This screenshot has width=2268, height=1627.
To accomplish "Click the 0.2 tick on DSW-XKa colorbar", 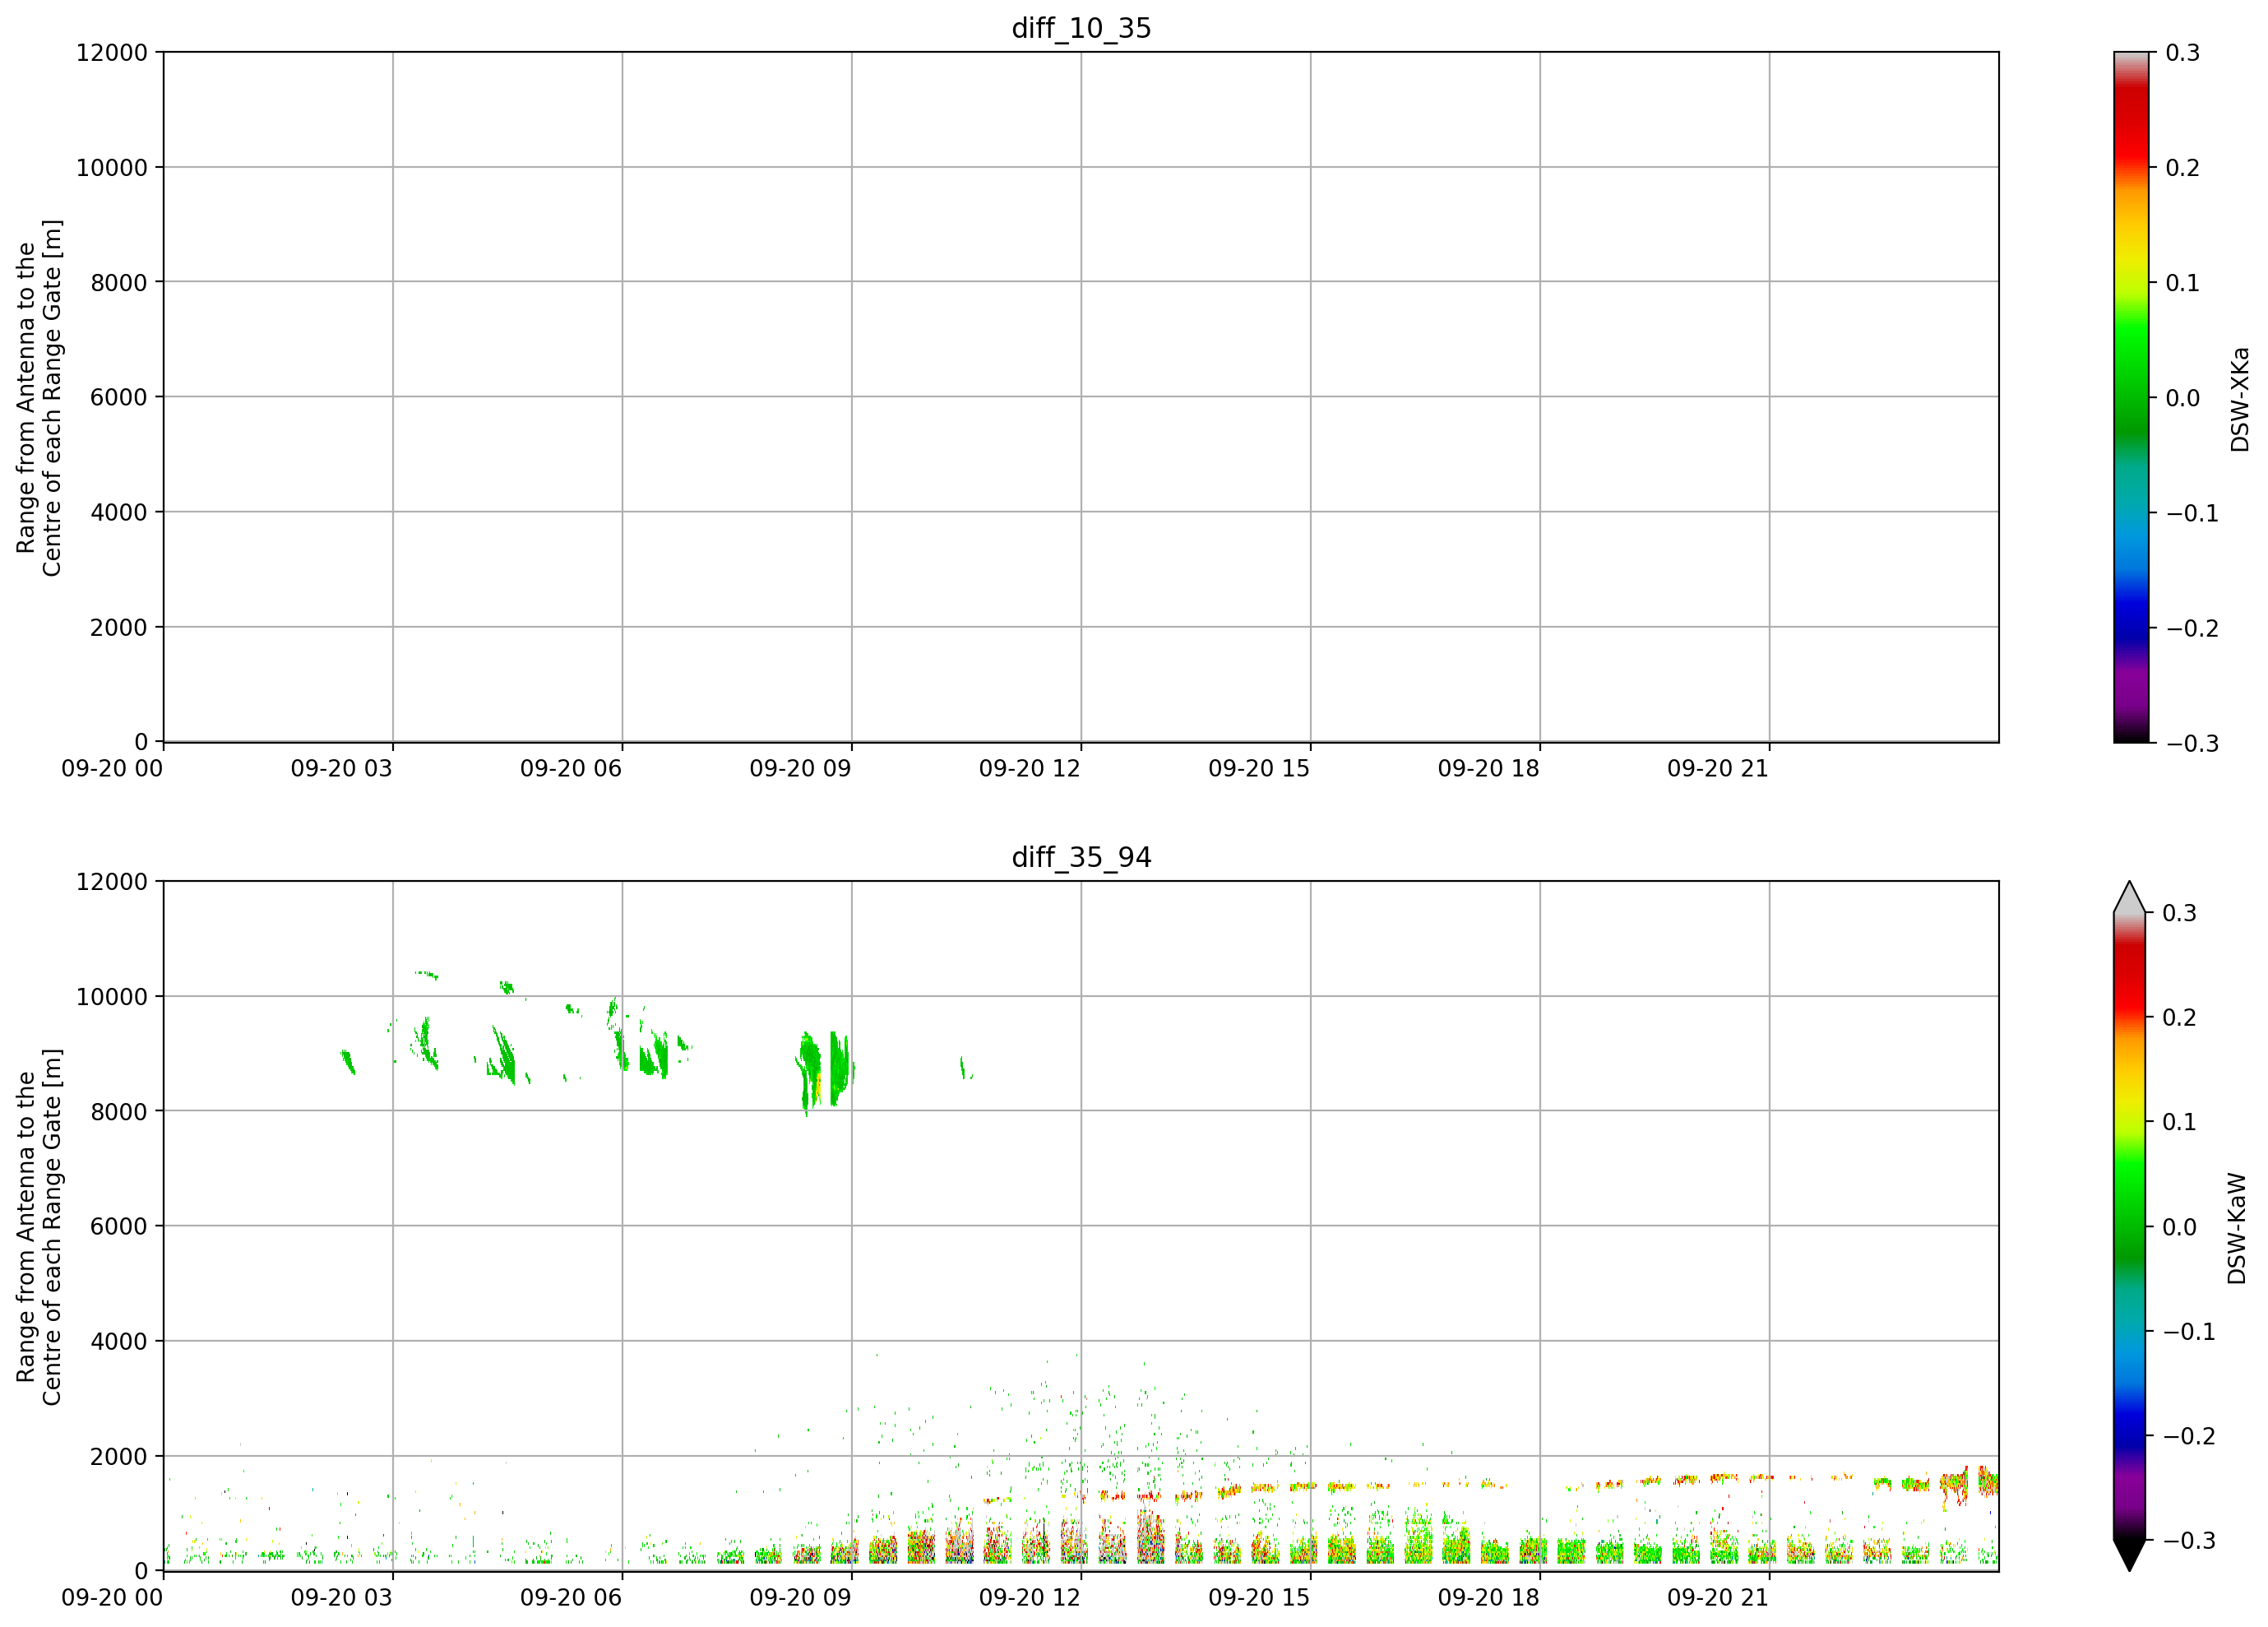I will [x=2183, y=168].
